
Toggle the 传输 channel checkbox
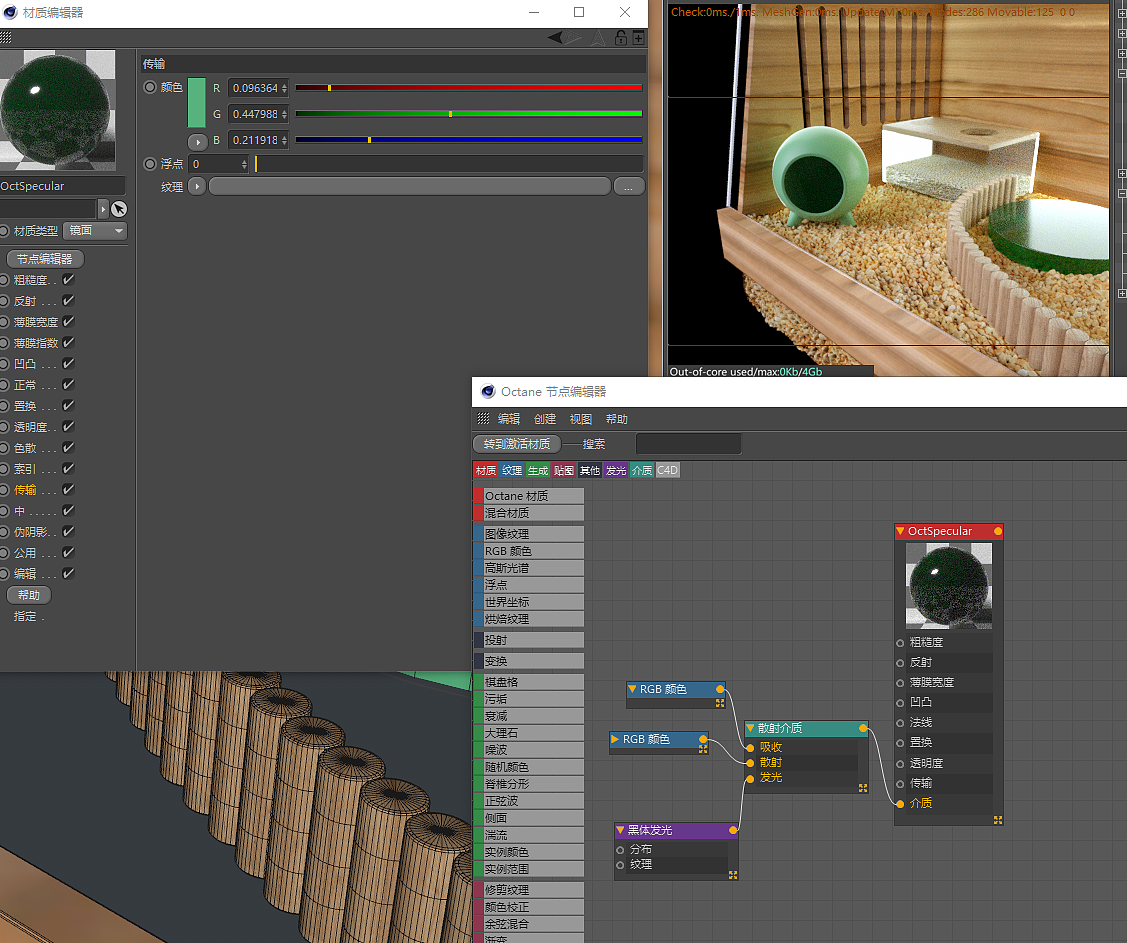[x=68, y=489]
